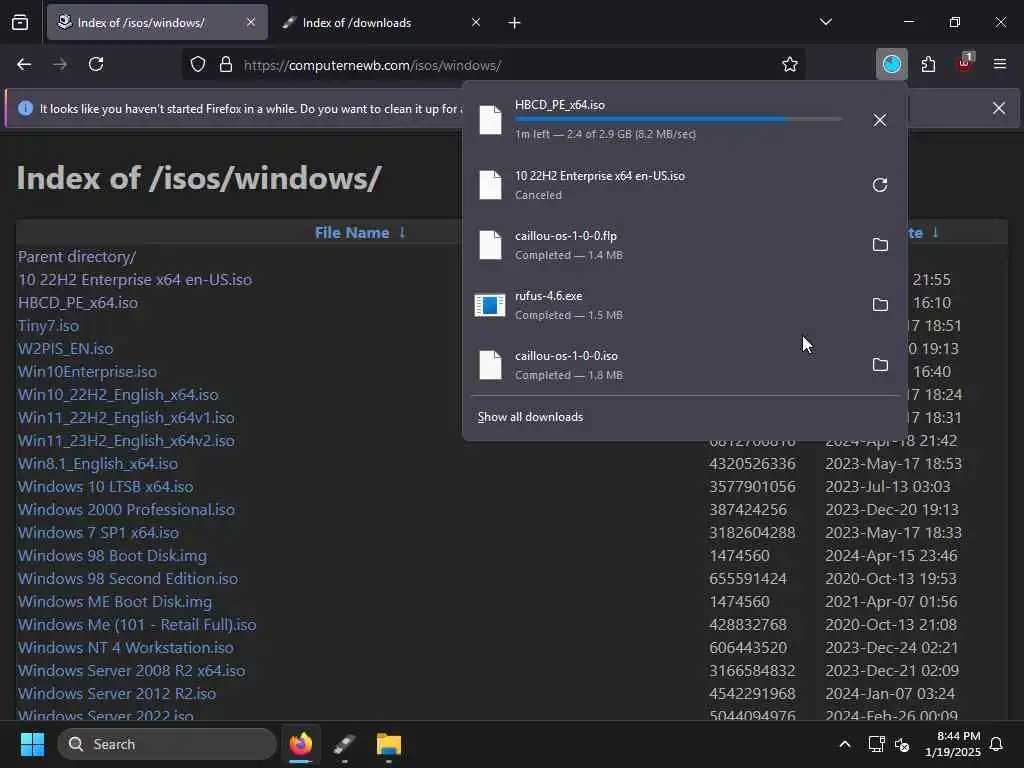Show caillou-os-1-0-0.flp in folder
This screenshot has width=1024, height=768.
pyautogui.click(x=880, y=245)
